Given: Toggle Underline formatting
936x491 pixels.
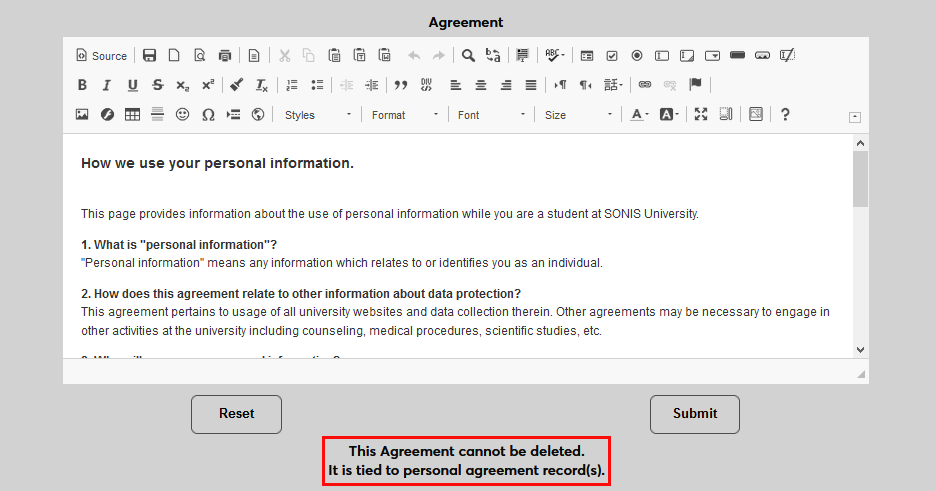Looking at the screenshot, I should 133,85.
